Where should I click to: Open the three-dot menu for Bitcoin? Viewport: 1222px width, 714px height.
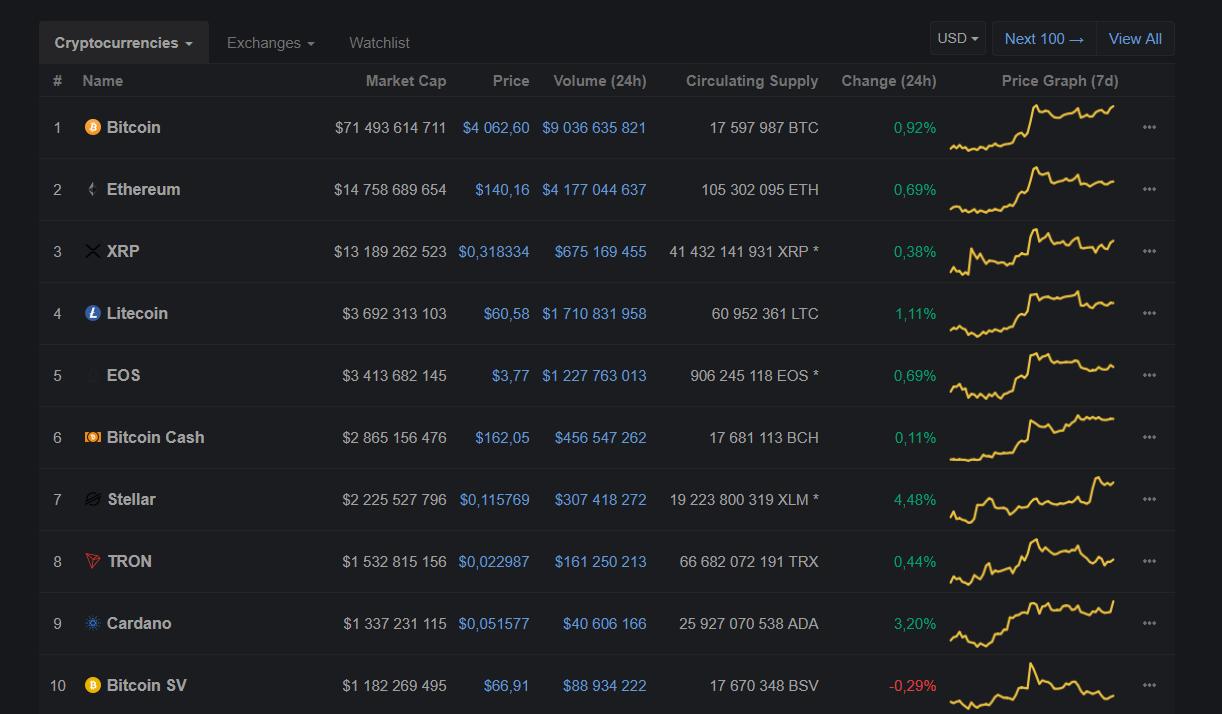1149,127
